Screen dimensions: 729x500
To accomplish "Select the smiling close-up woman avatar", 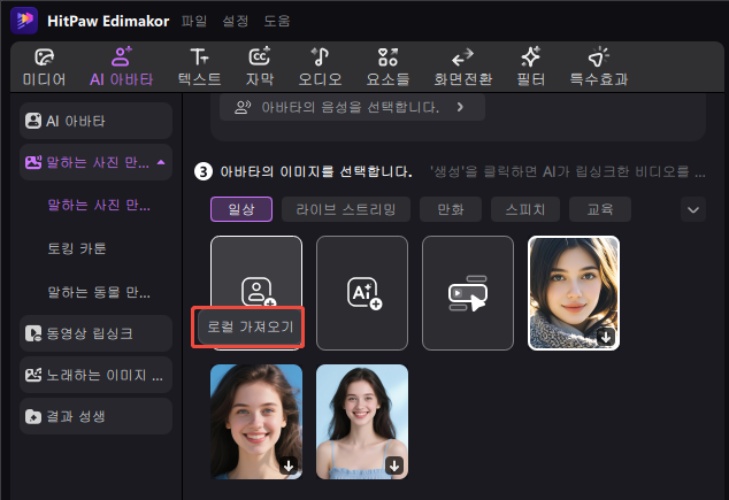I will (256, 421).
